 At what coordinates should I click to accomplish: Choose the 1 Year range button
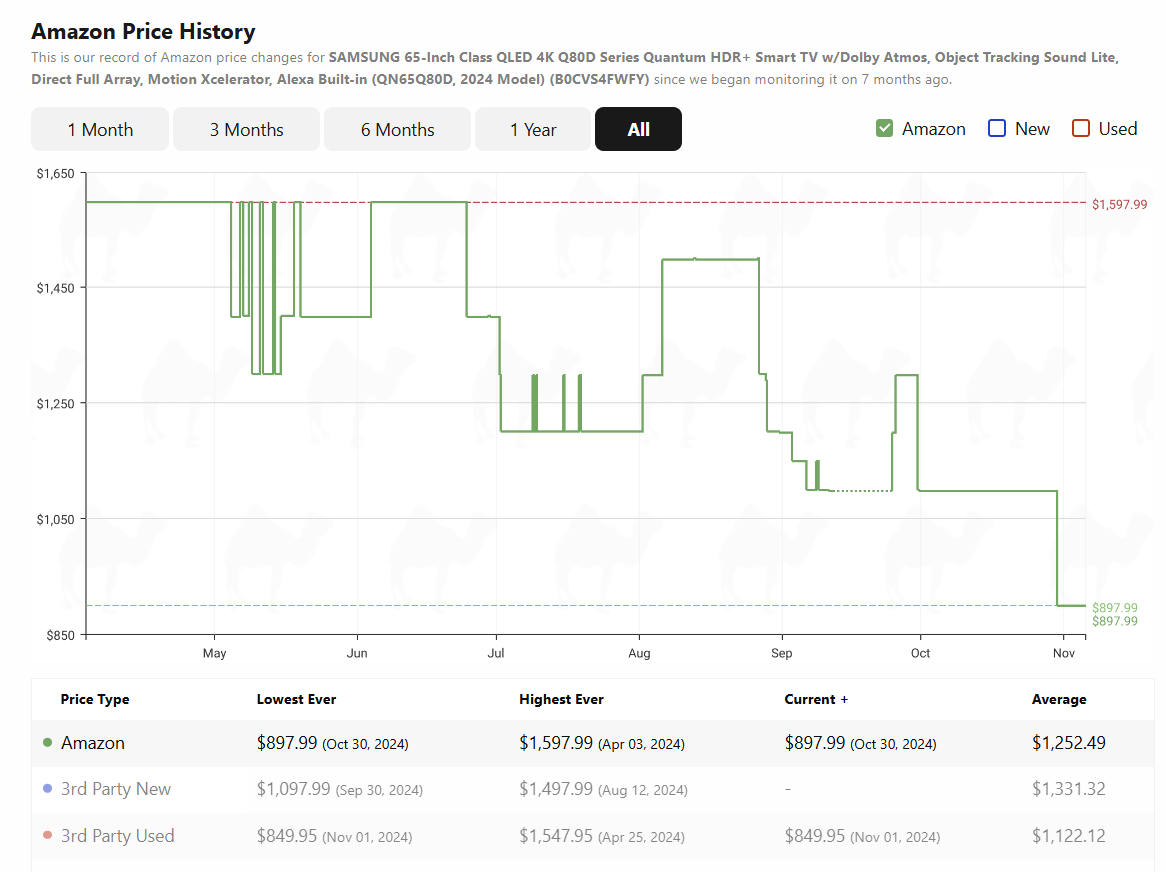533,129
